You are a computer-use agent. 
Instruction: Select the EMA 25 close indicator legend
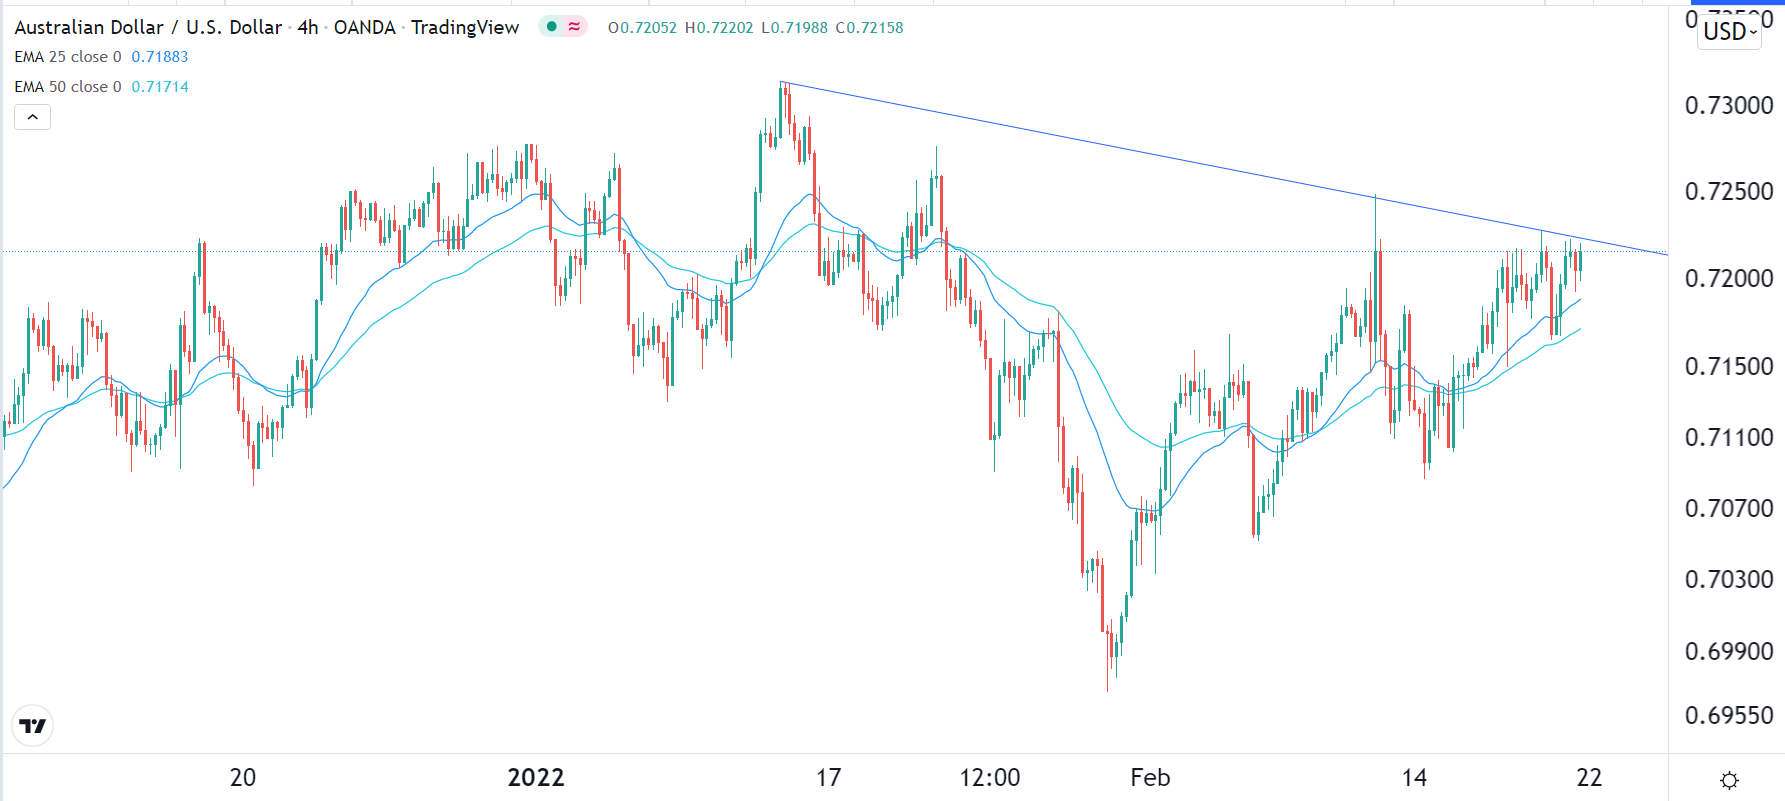67,57
